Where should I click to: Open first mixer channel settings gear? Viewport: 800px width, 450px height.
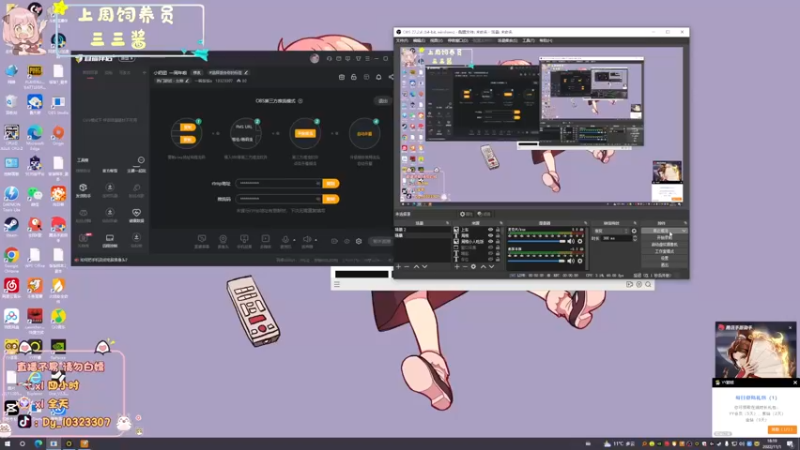[x=580, y=241]
